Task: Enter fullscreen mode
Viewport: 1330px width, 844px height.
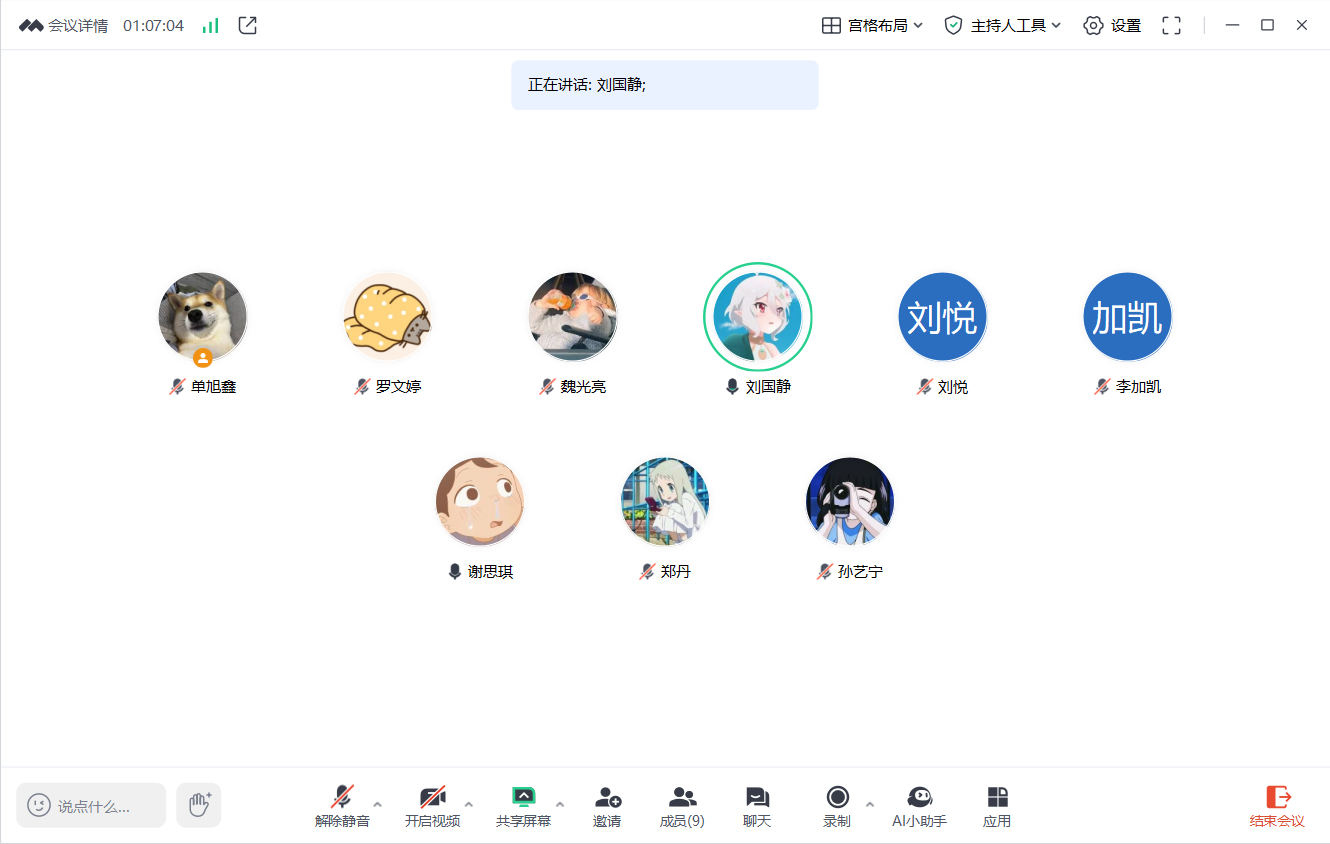Action: [x=1172, y=26]
